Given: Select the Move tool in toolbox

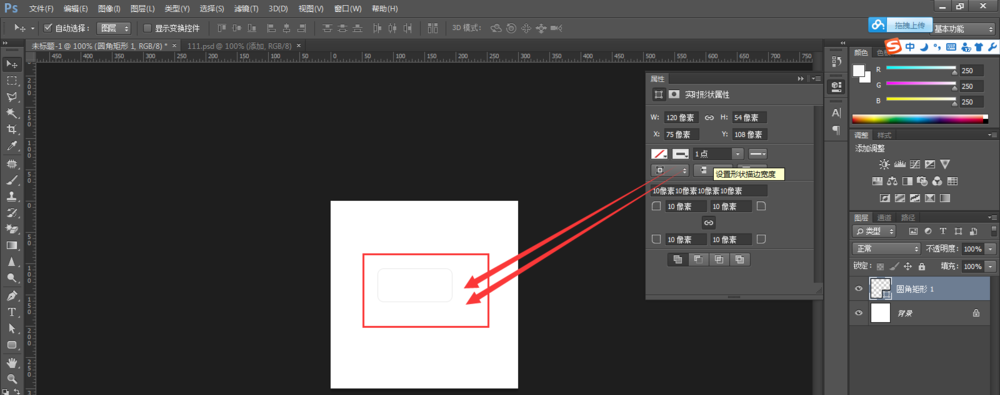Looking at the screenshot, I should pos(11,64).
